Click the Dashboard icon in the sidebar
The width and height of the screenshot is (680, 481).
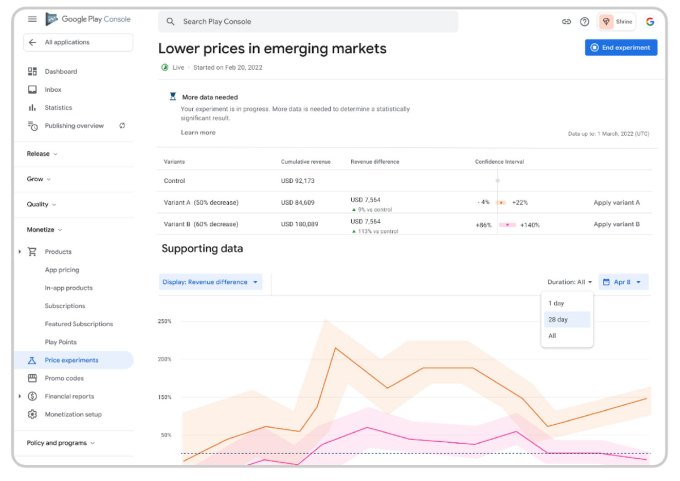coord(32,71)
